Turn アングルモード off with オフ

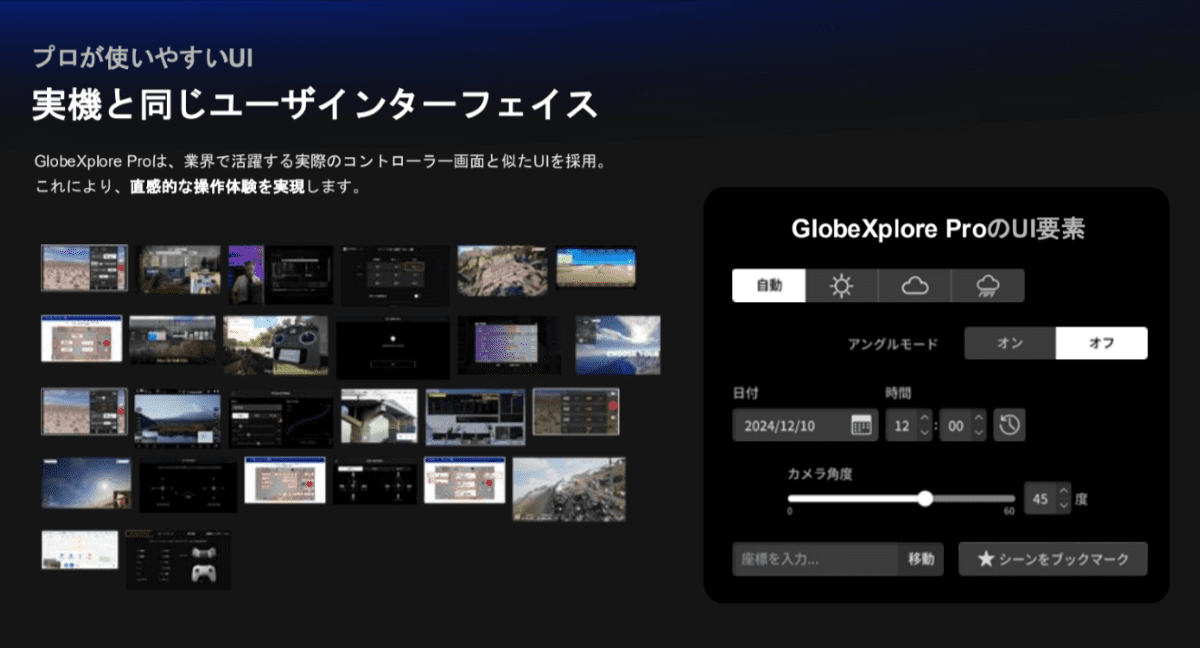1101,343
